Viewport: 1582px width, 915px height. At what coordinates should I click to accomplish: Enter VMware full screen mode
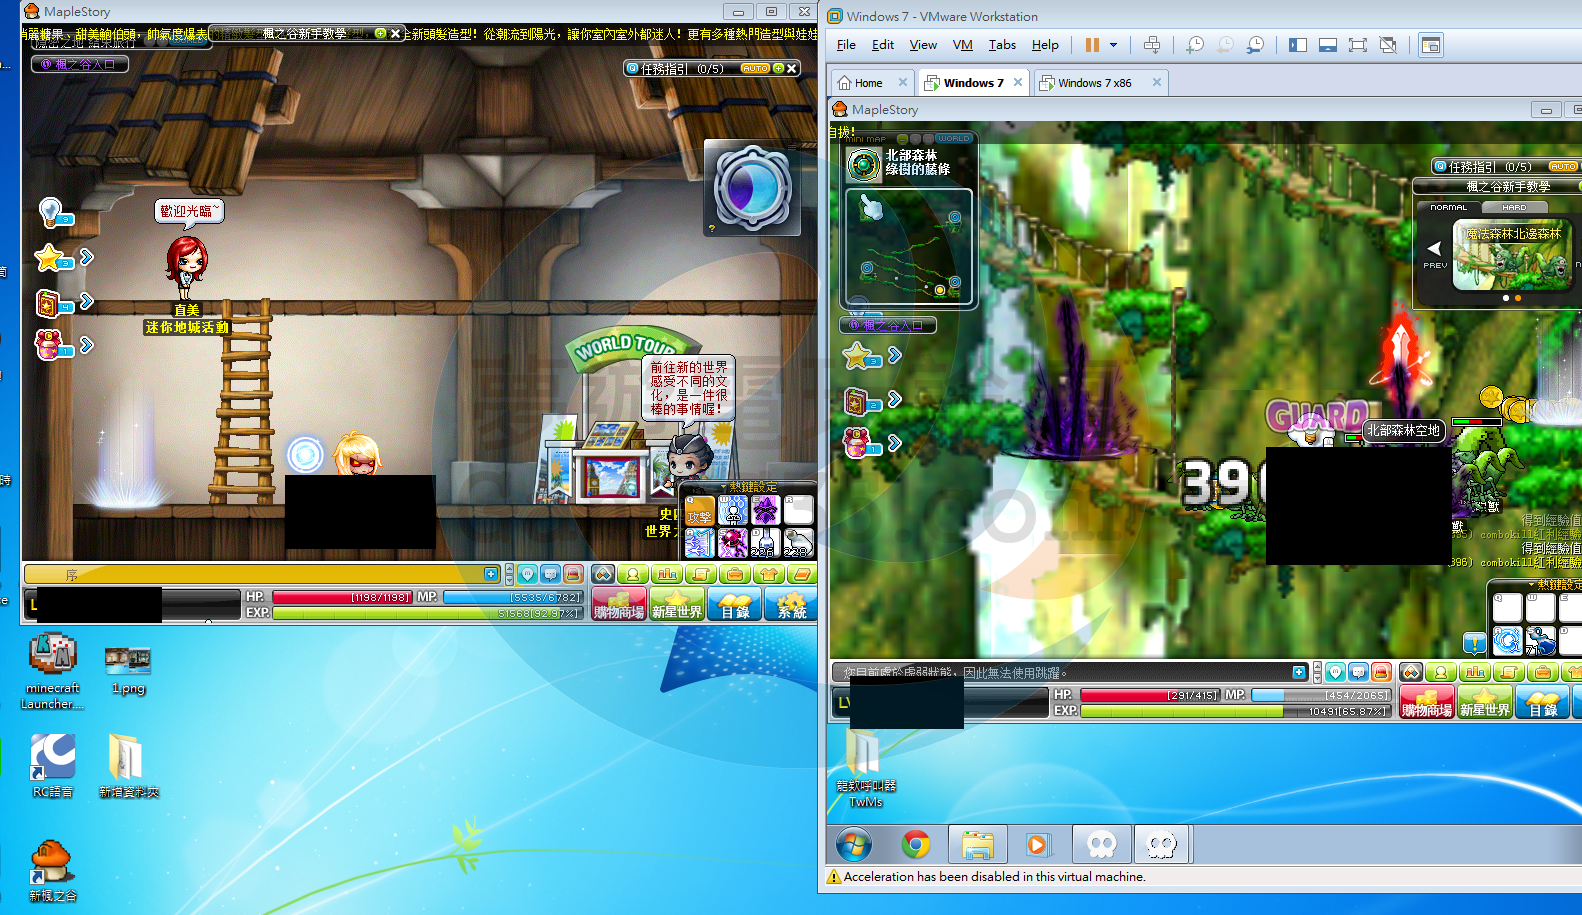[1357, 45]
